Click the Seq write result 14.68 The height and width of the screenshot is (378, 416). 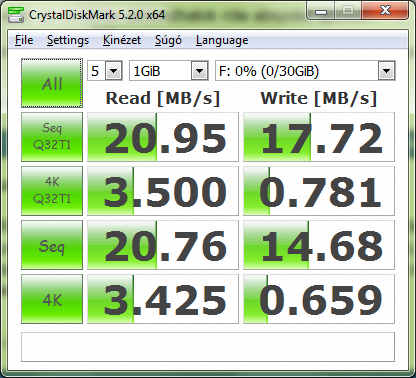pos(319,245)
